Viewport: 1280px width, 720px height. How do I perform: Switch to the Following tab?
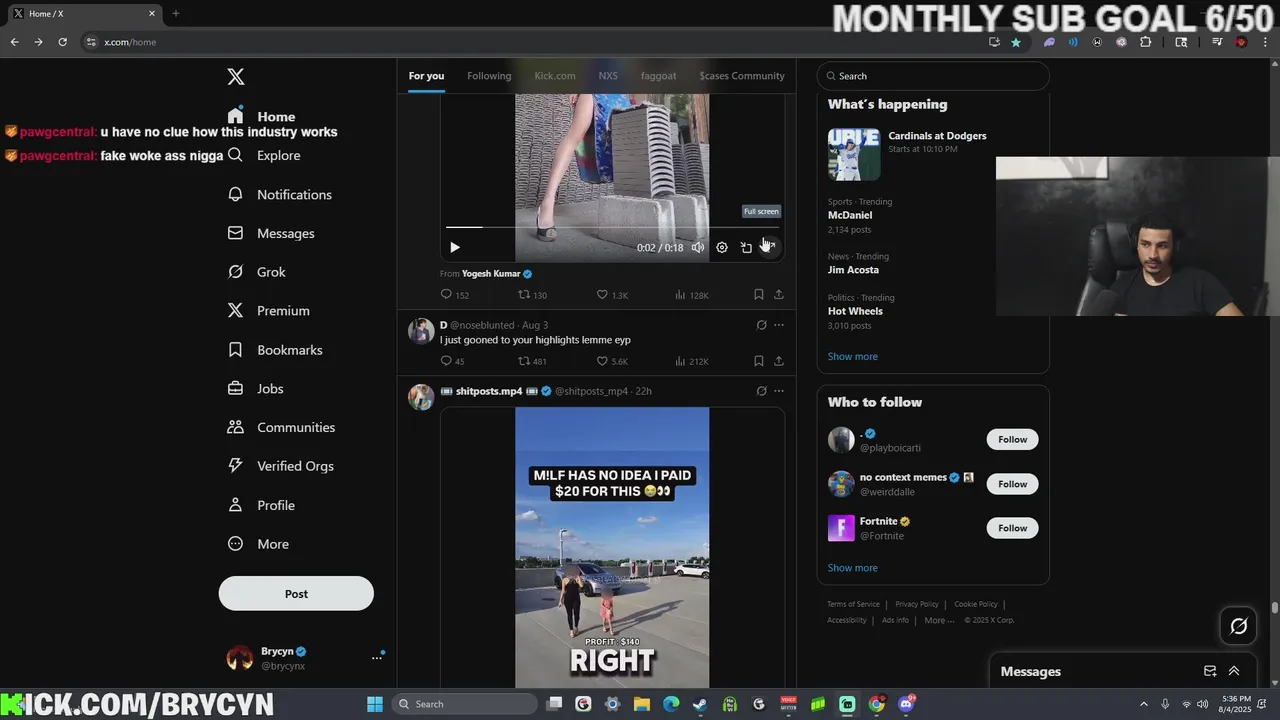(489, 76)
